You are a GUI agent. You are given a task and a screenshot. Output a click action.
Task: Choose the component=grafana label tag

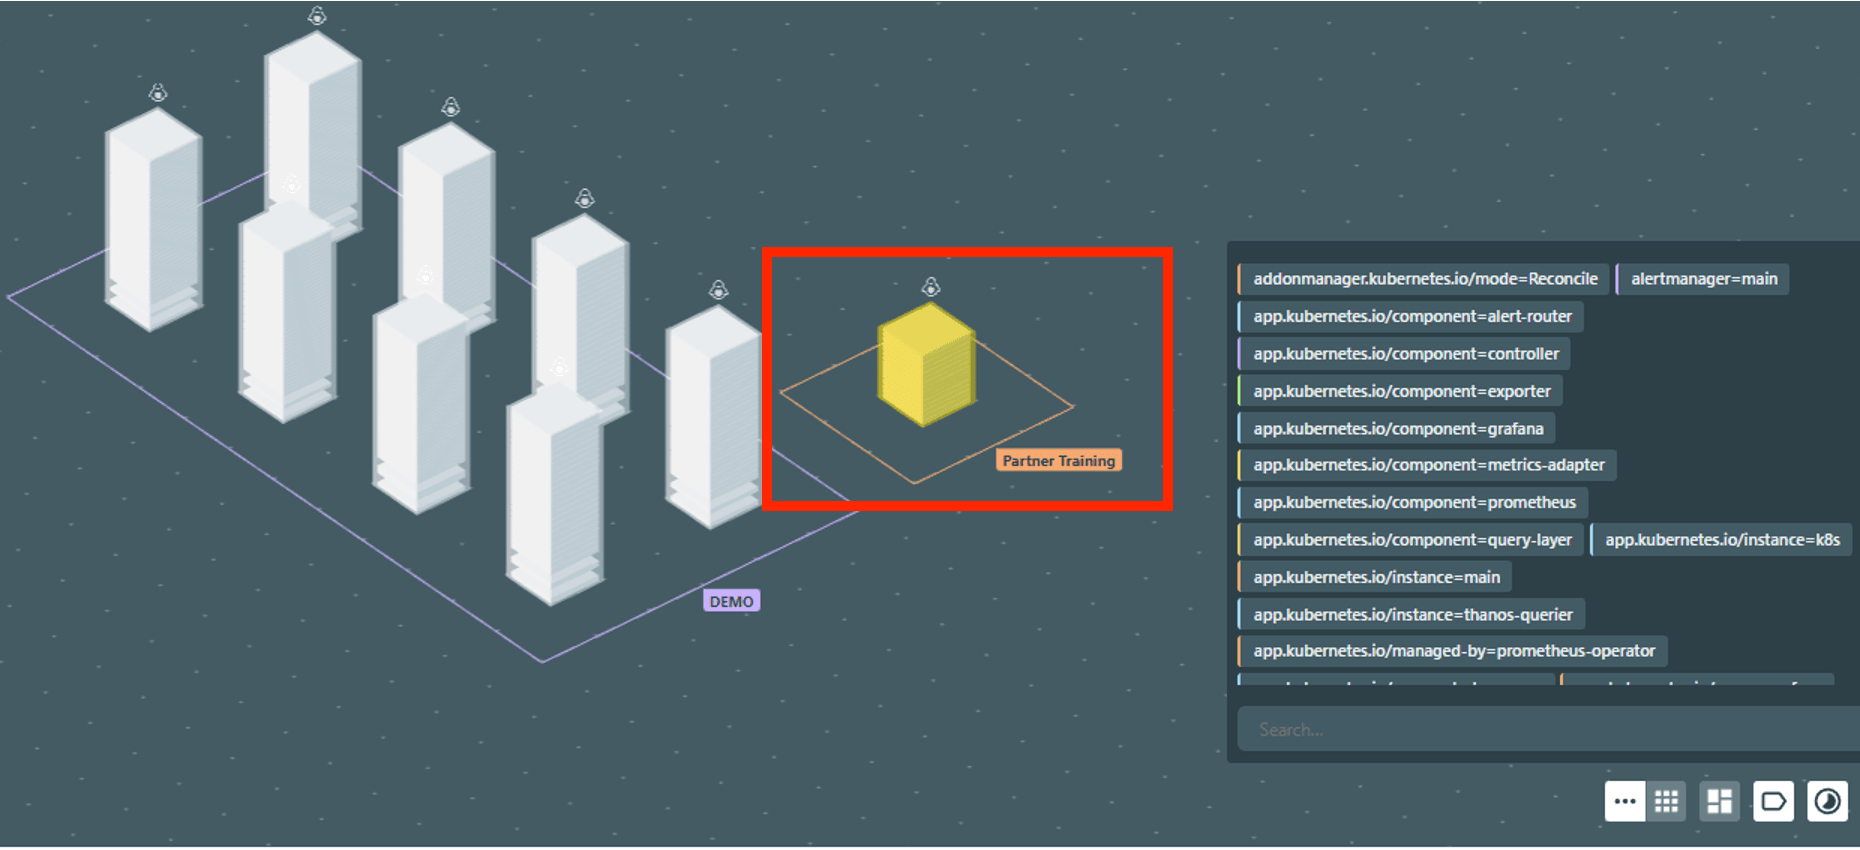coord(1397,428)
